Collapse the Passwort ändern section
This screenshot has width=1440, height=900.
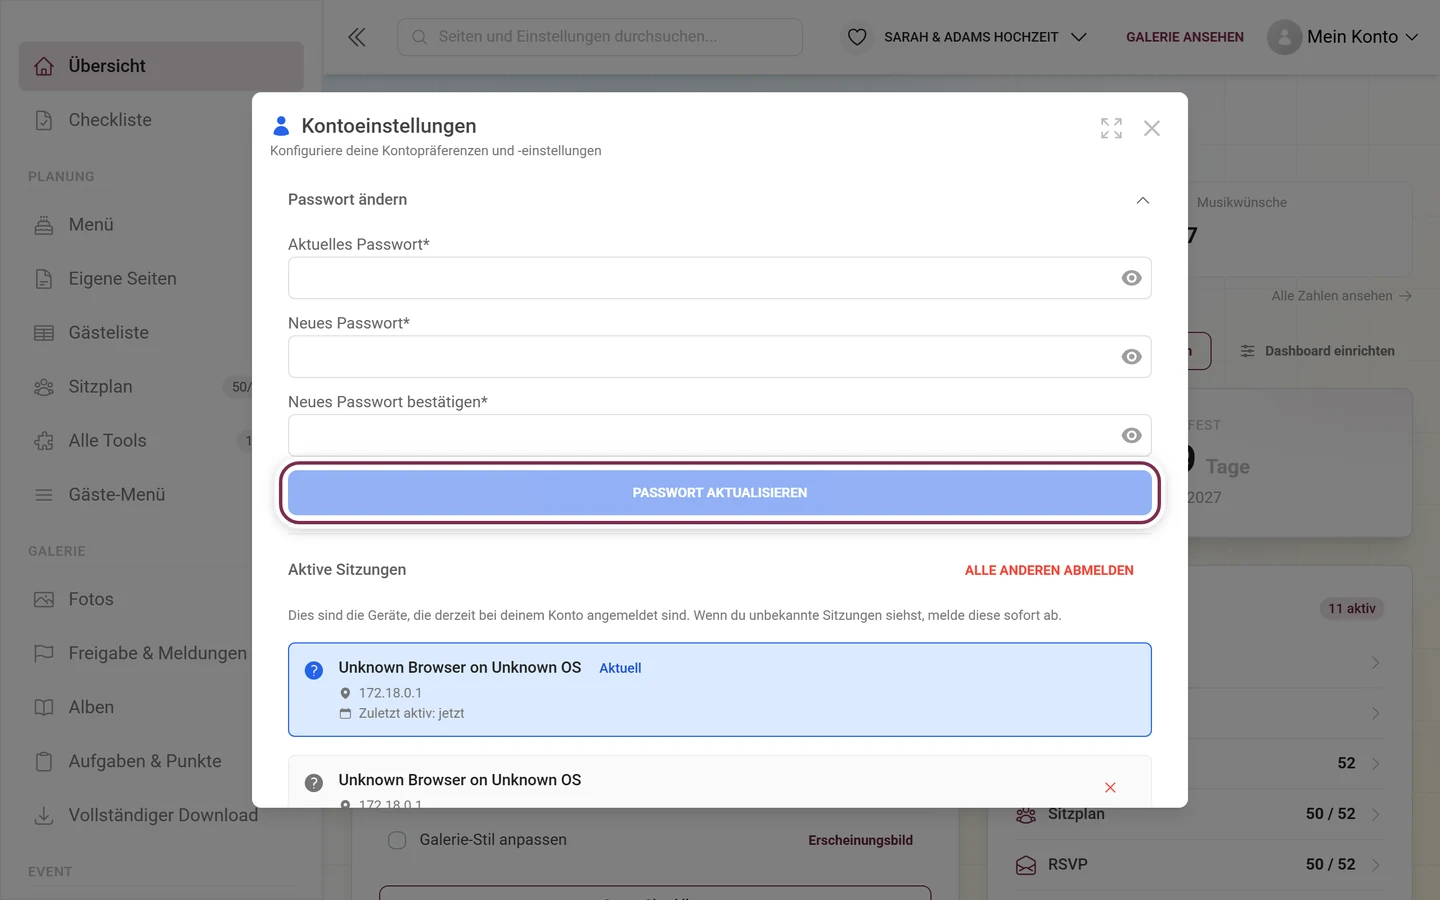(1142, 200)
